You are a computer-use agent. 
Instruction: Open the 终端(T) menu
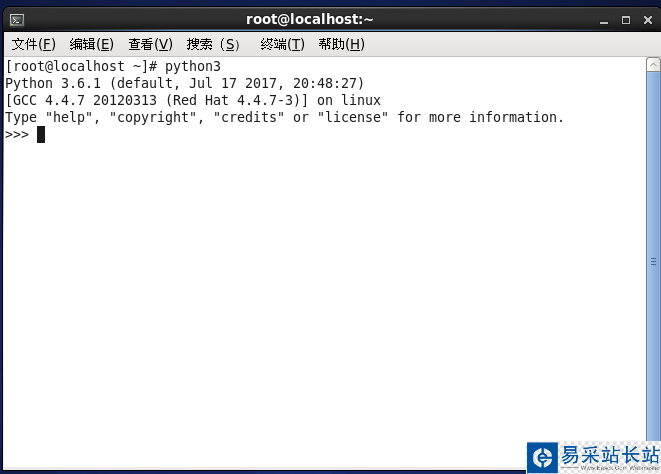coord(282,44)
